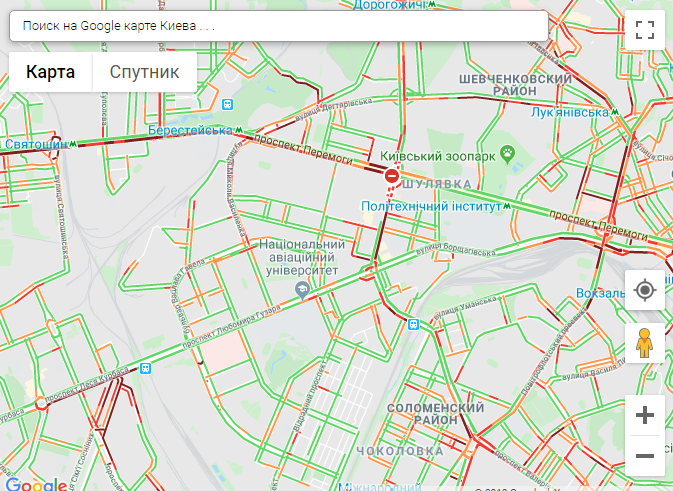The height and width of the screenshot is (491, 673).
Task: Click the Святошин metro station label
Action: tap(36, 144)
